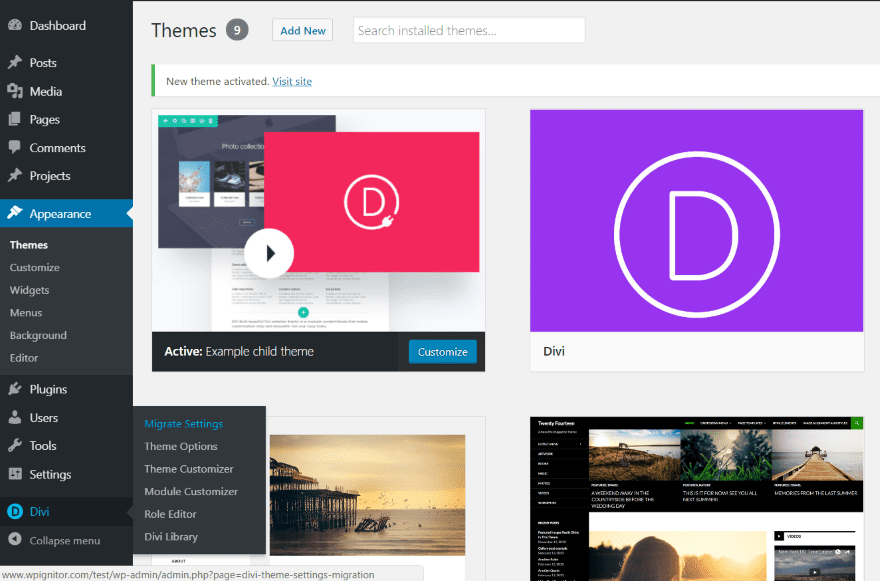Screen dimensions: 880x581
Task: Open the theme Editor submenu
Action: [24, 358]
